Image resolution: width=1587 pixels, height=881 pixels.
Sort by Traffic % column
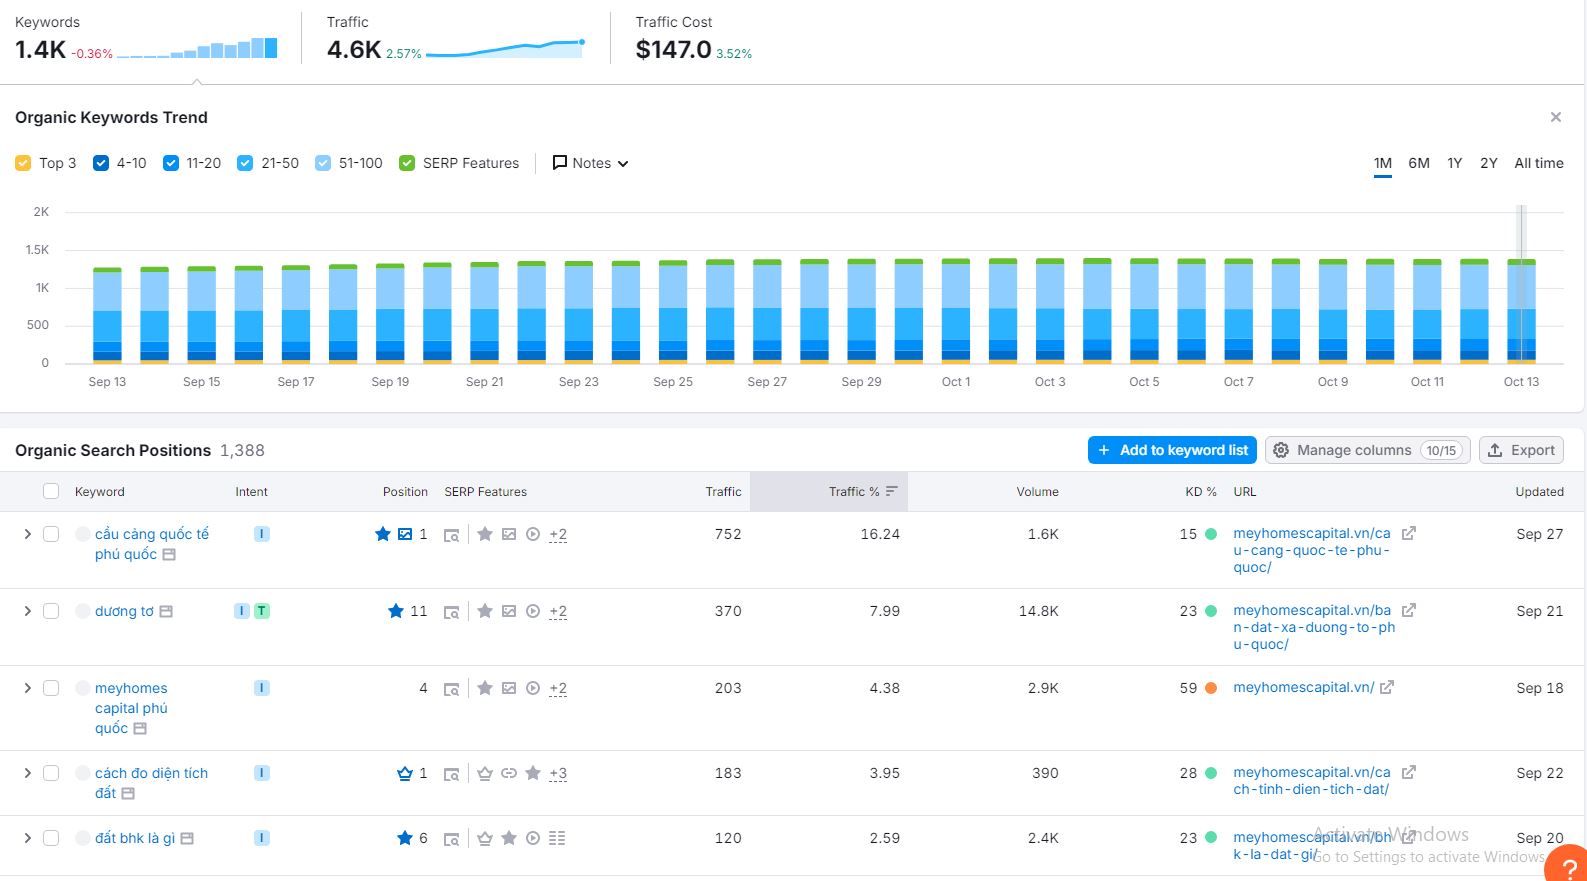862,491
